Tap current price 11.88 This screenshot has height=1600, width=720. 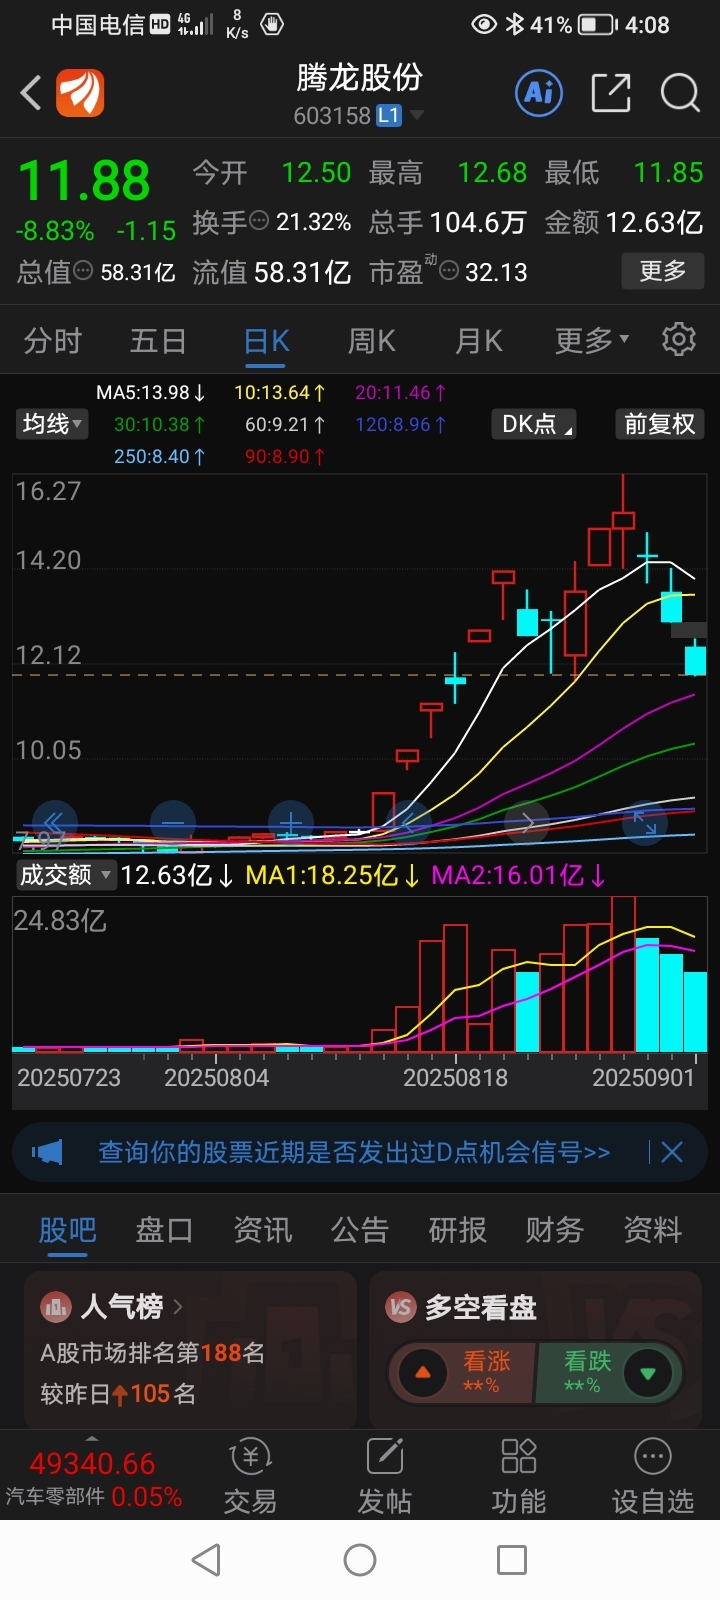point(84,181)
